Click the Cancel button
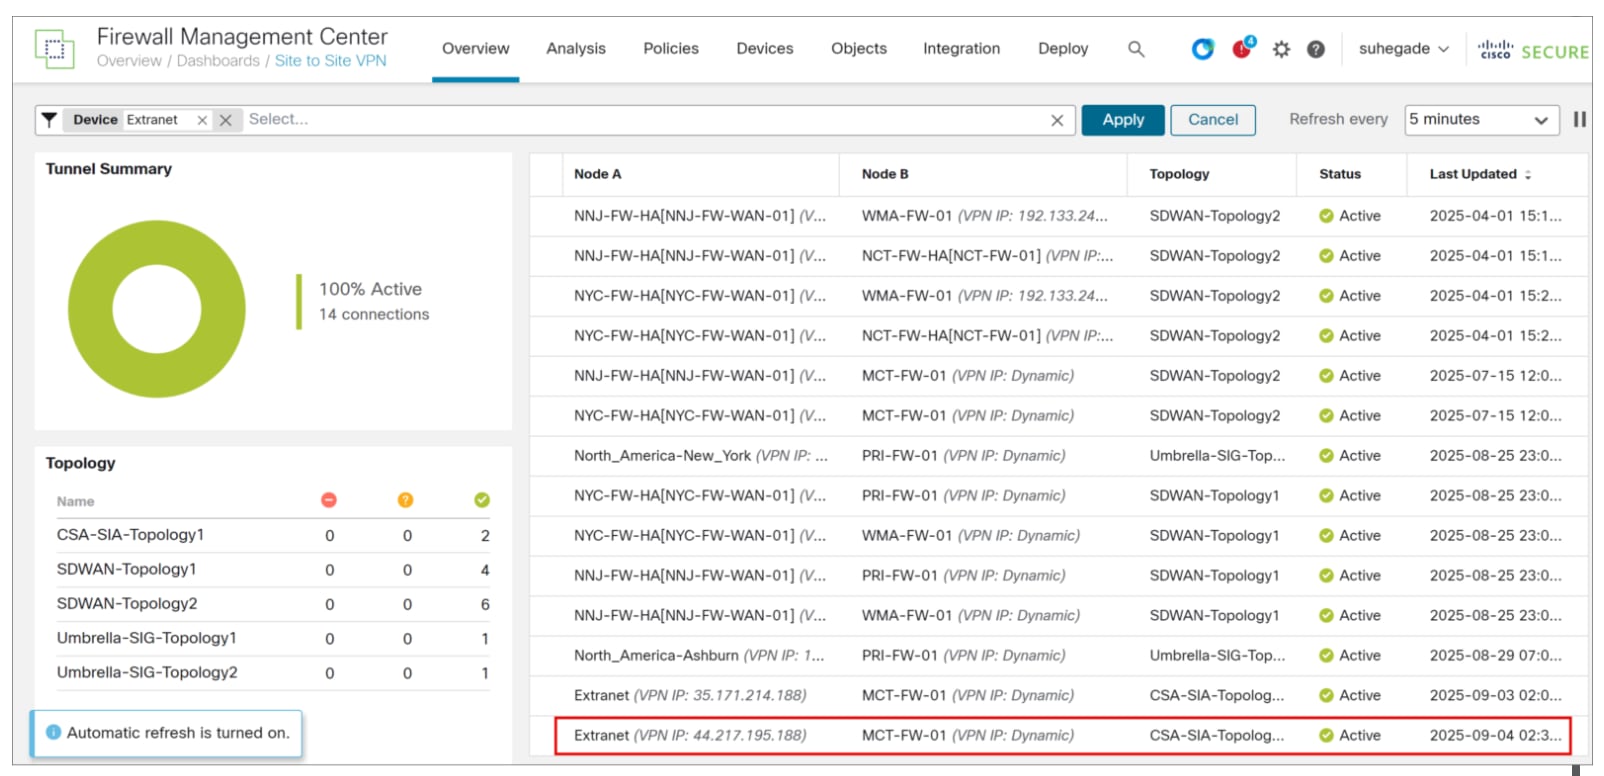The image size is (1604, 776). click(1213, 120)
